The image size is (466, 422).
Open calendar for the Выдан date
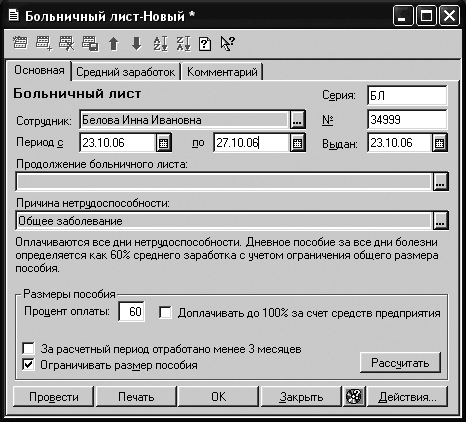point(440,143)
